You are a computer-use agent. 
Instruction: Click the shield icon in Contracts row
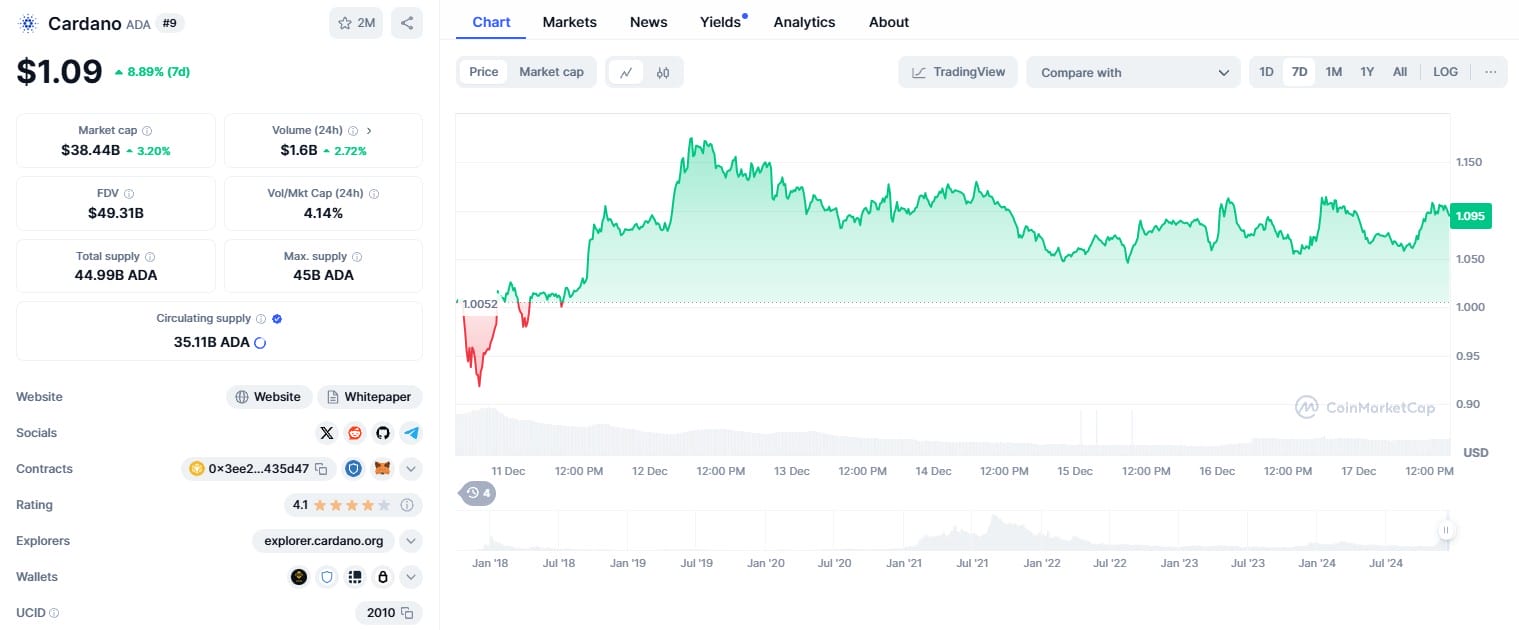tap(354, 469)
